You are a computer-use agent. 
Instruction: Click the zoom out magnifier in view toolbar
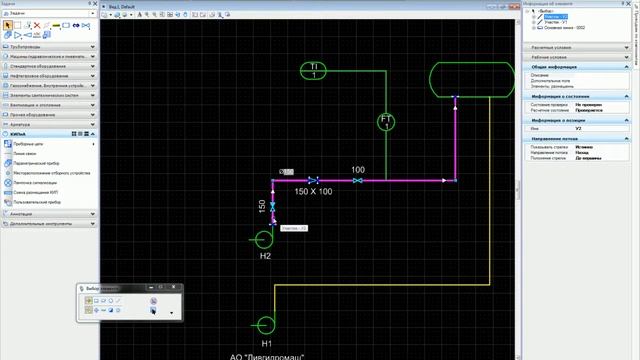click(155, 15)
